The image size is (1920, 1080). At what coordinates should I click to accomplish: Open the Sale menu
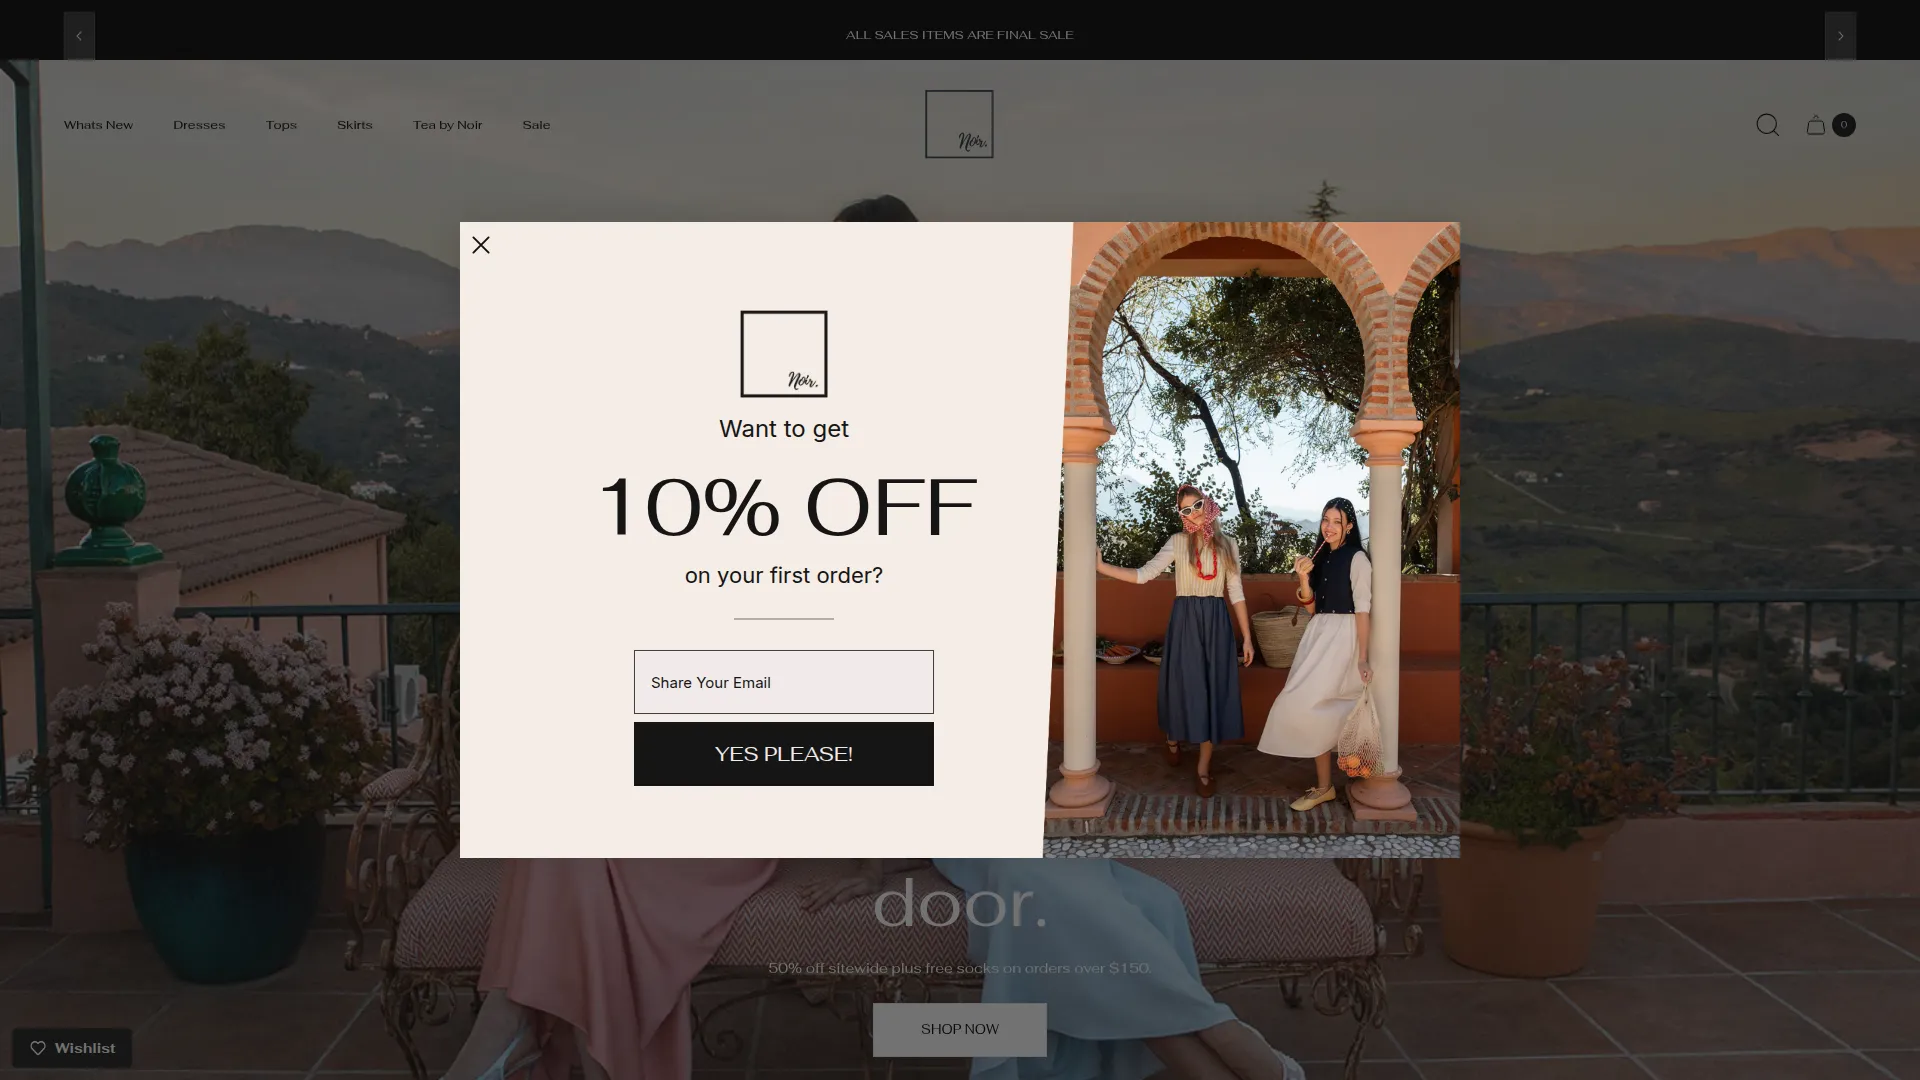point(536,125)
